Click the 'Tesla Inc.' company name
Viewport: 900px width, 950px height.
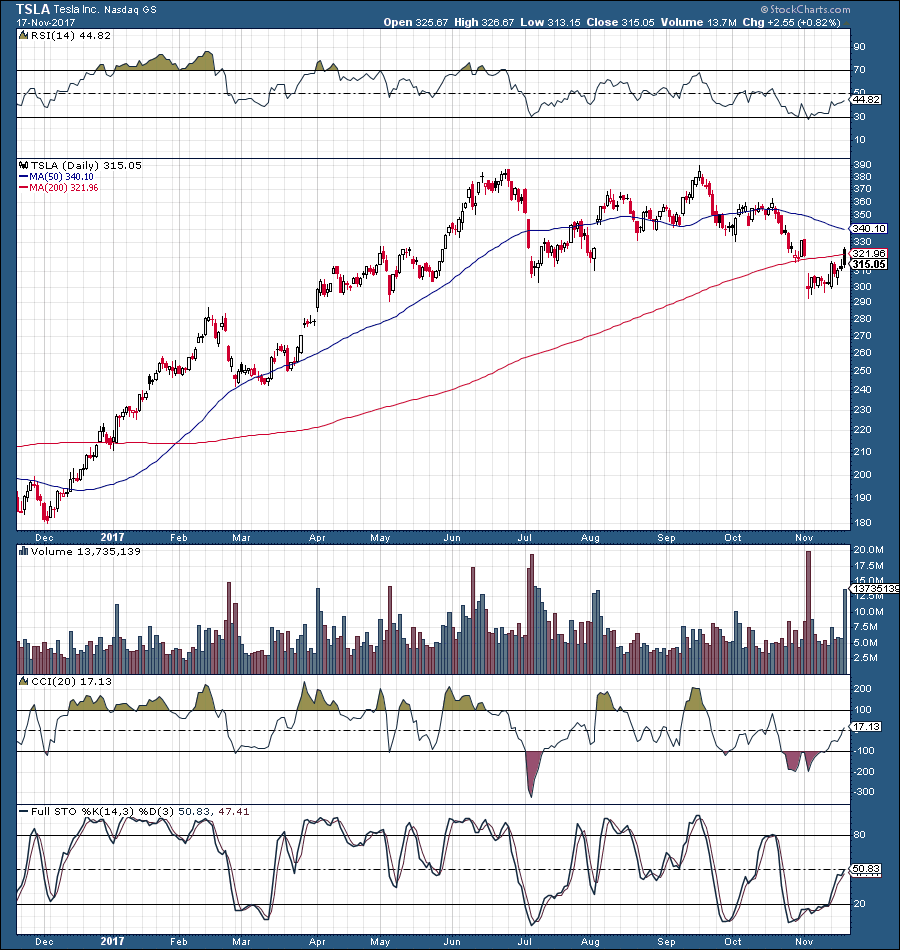click(x=76, y=10)
